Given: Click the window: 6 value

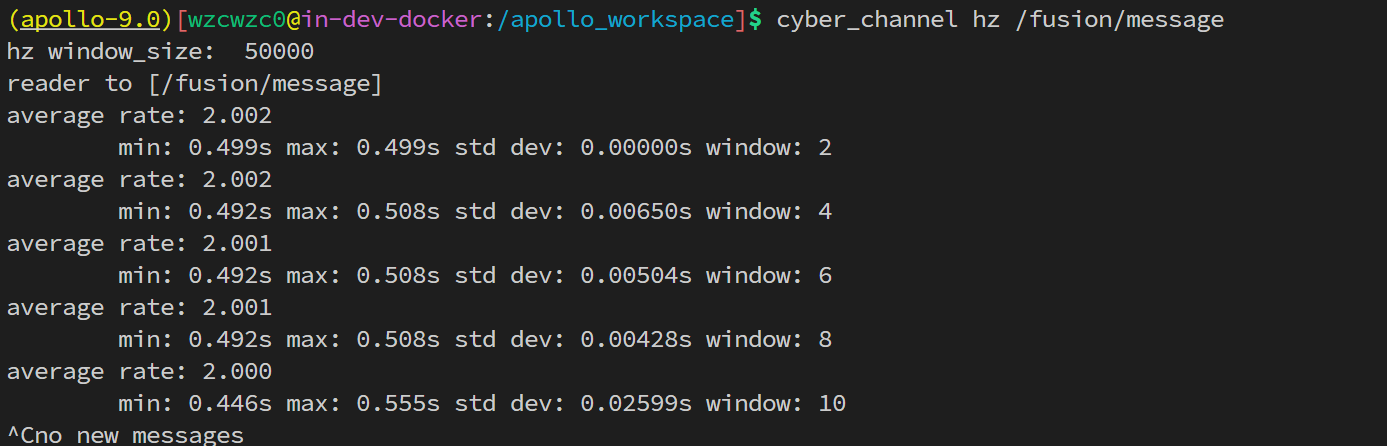Looking at the screenshot, I should point(769,276).
